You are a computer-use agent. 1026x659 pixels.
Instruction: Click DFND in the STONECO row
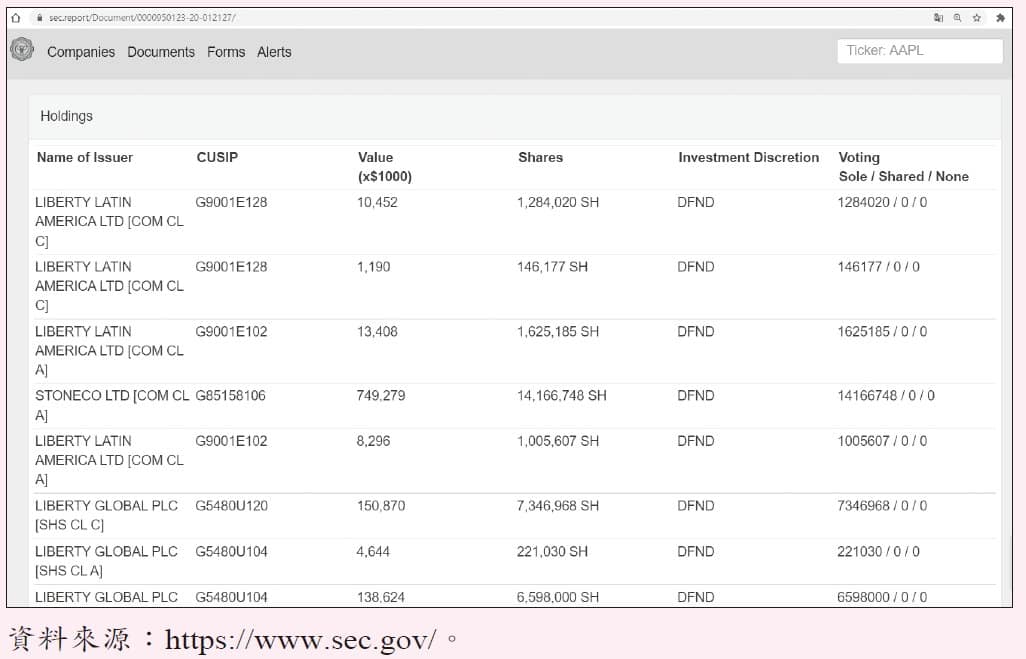click(696, 396)
